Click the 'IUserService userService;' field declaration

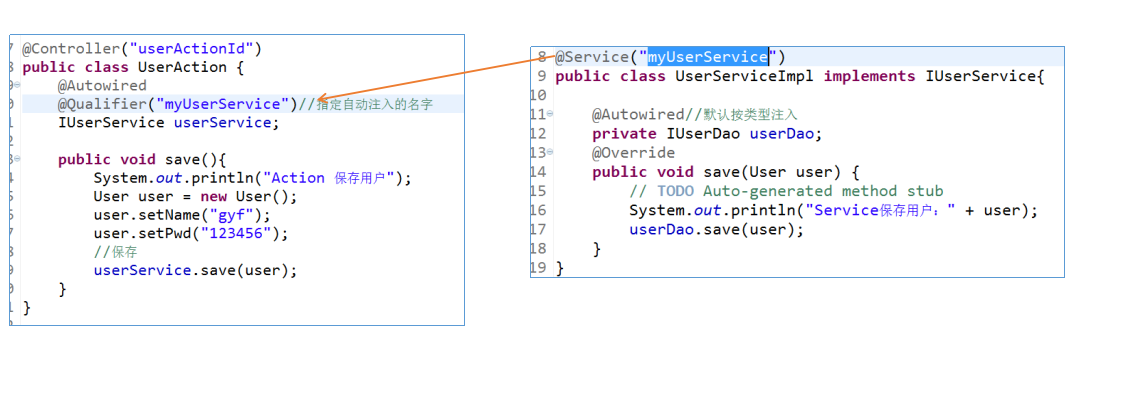point(168,123)
